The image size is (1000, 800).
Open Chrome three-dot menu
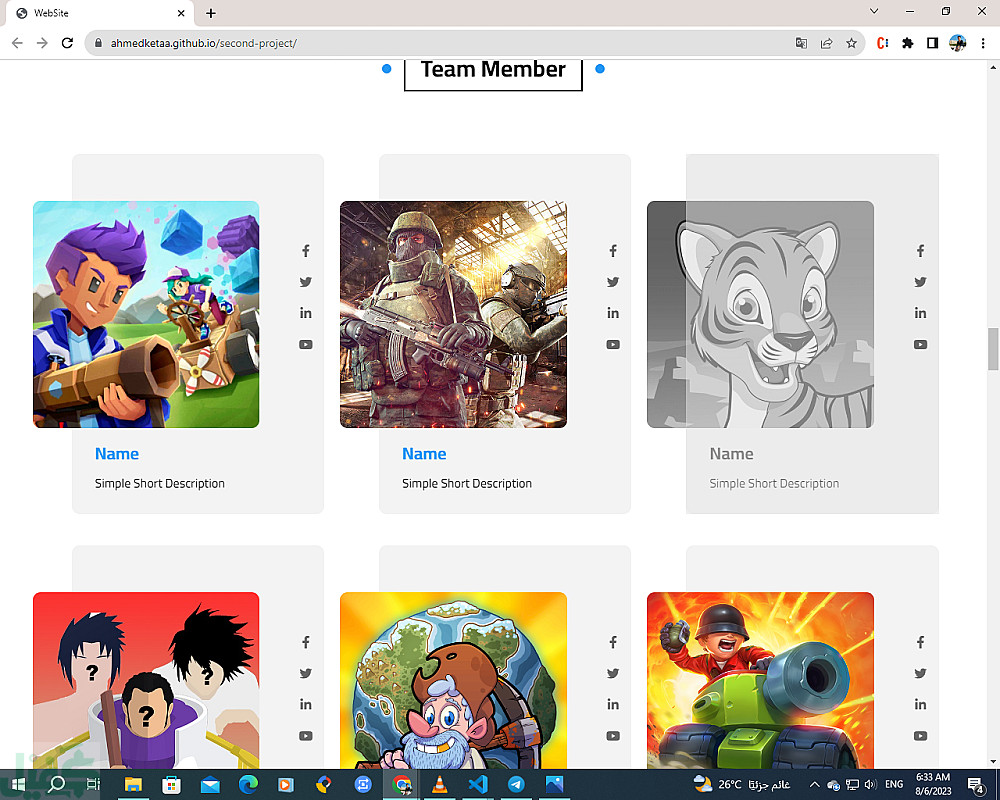click(x=983, y=43)
